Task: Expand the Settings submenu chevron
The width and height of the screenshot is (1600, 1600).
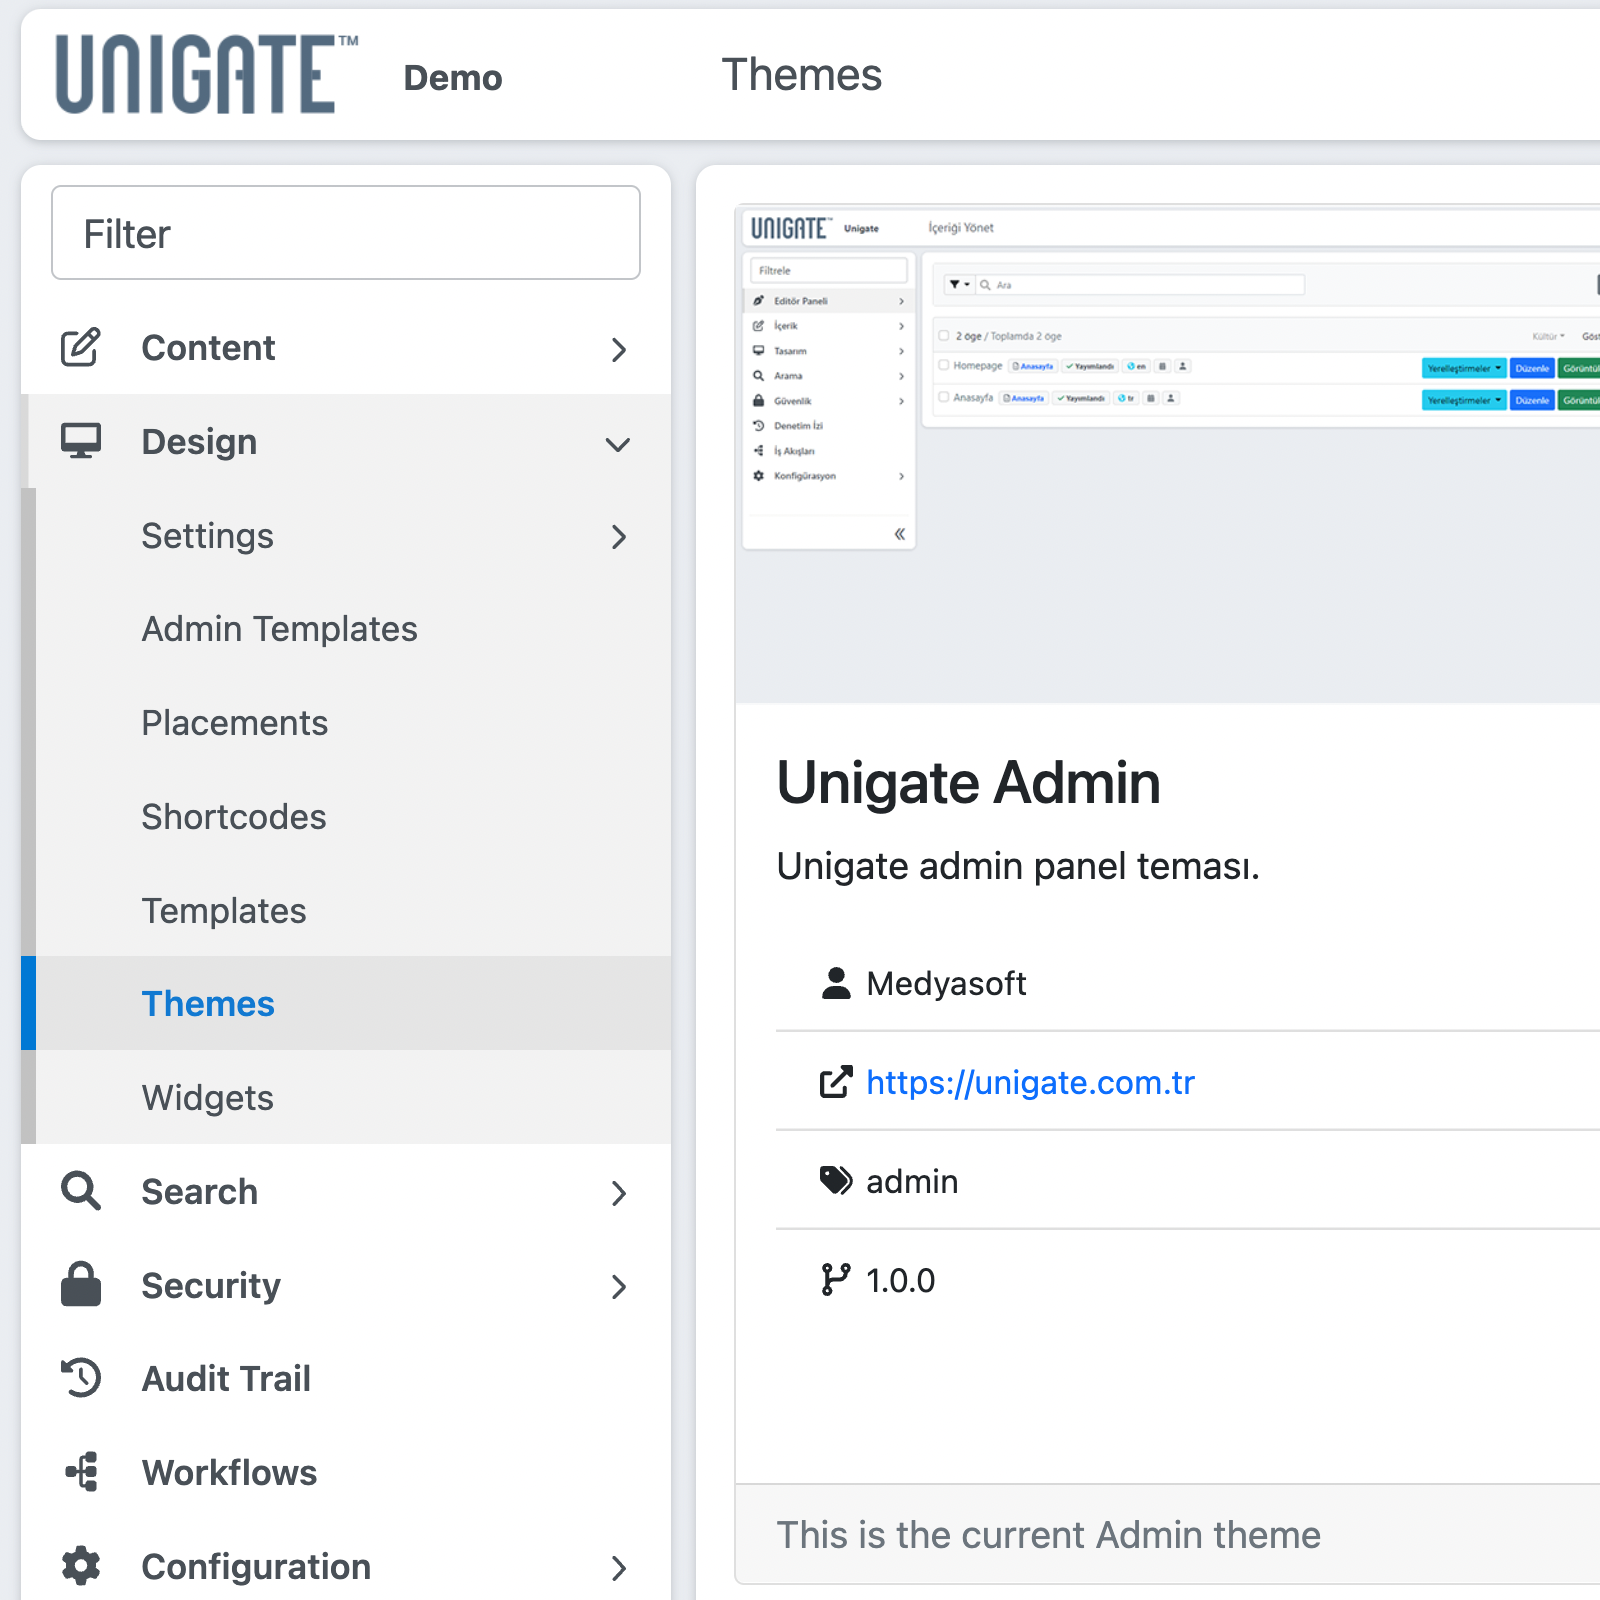Action: [x=619, y=537]
